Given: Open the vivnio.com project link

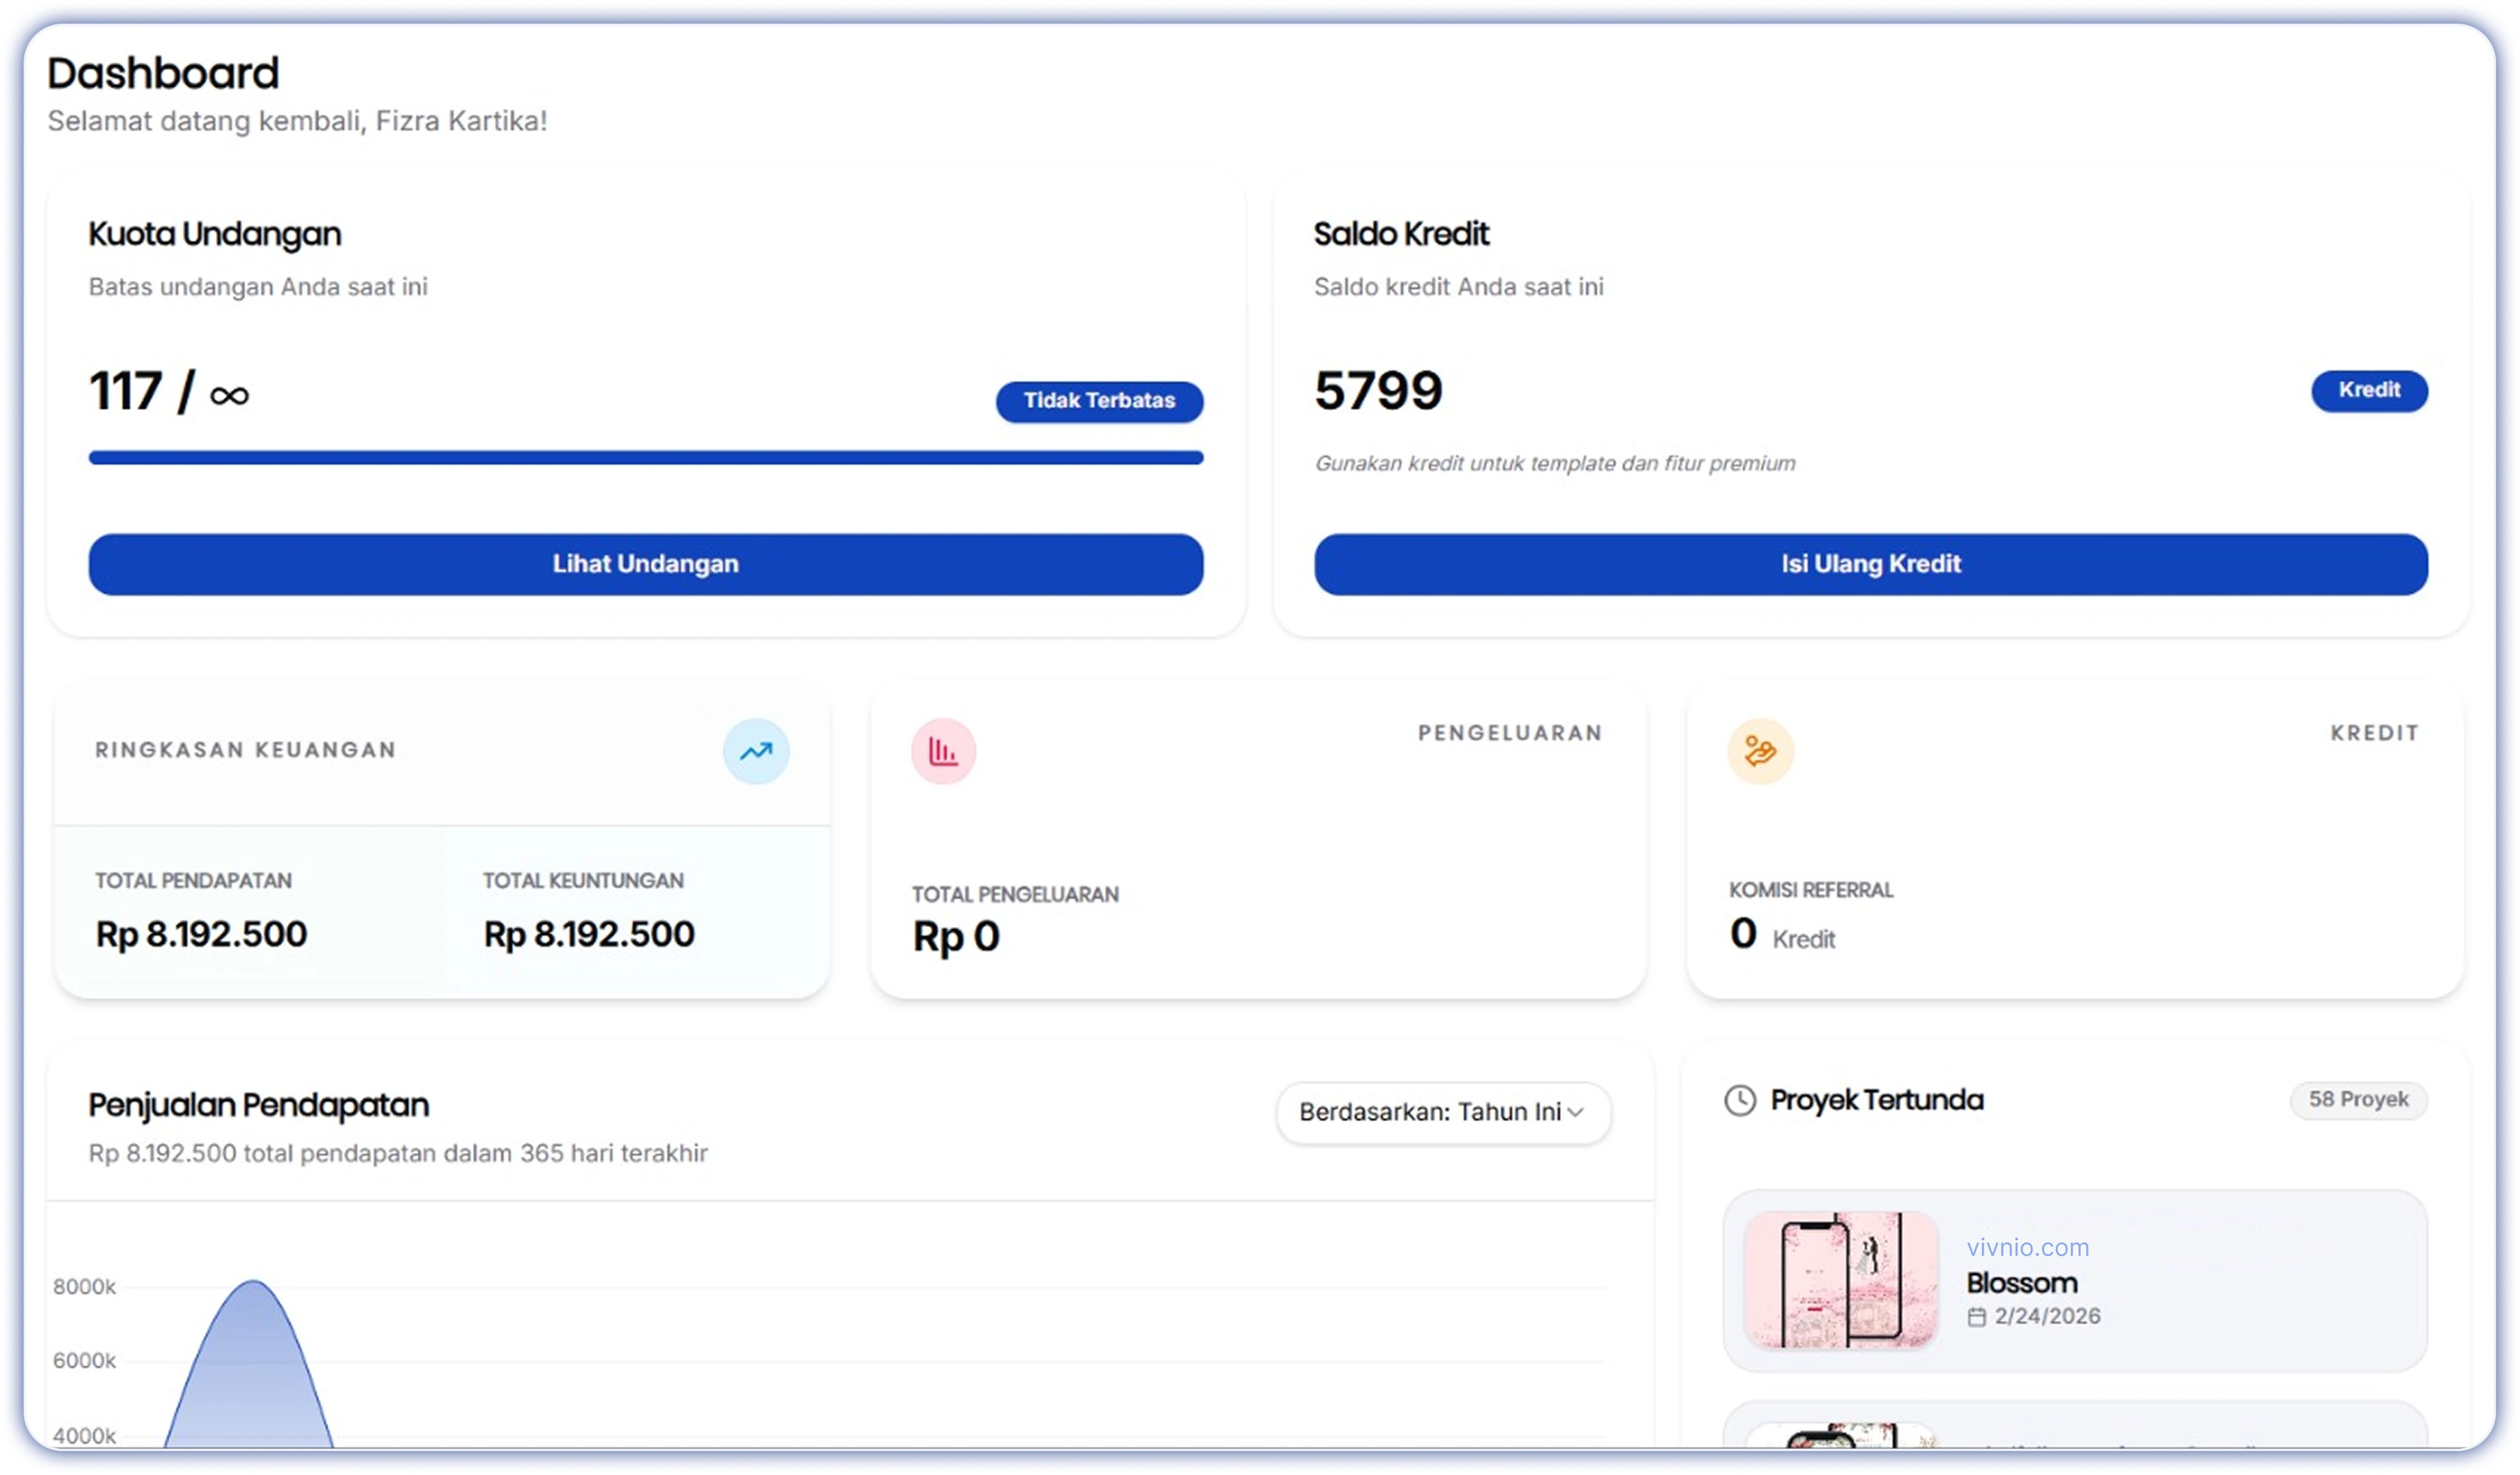Looking at the screenshot, I should (2028, 1247).
